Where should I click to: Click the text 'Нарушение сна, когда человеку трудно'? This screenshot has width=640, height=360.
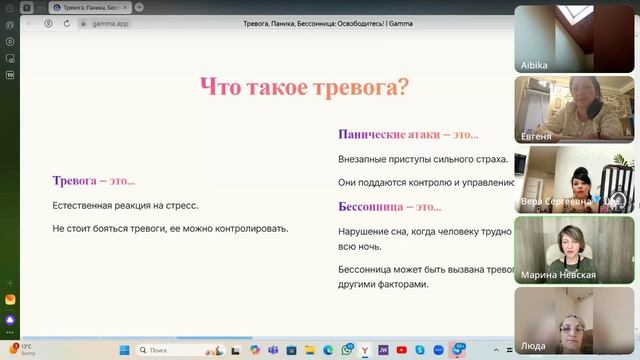pos(424,231)
